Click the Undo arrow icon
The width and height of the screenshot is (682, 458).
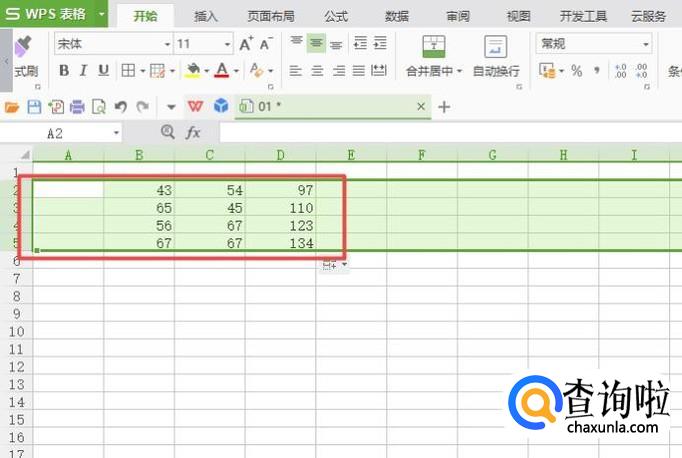click(x=120, y=107)
